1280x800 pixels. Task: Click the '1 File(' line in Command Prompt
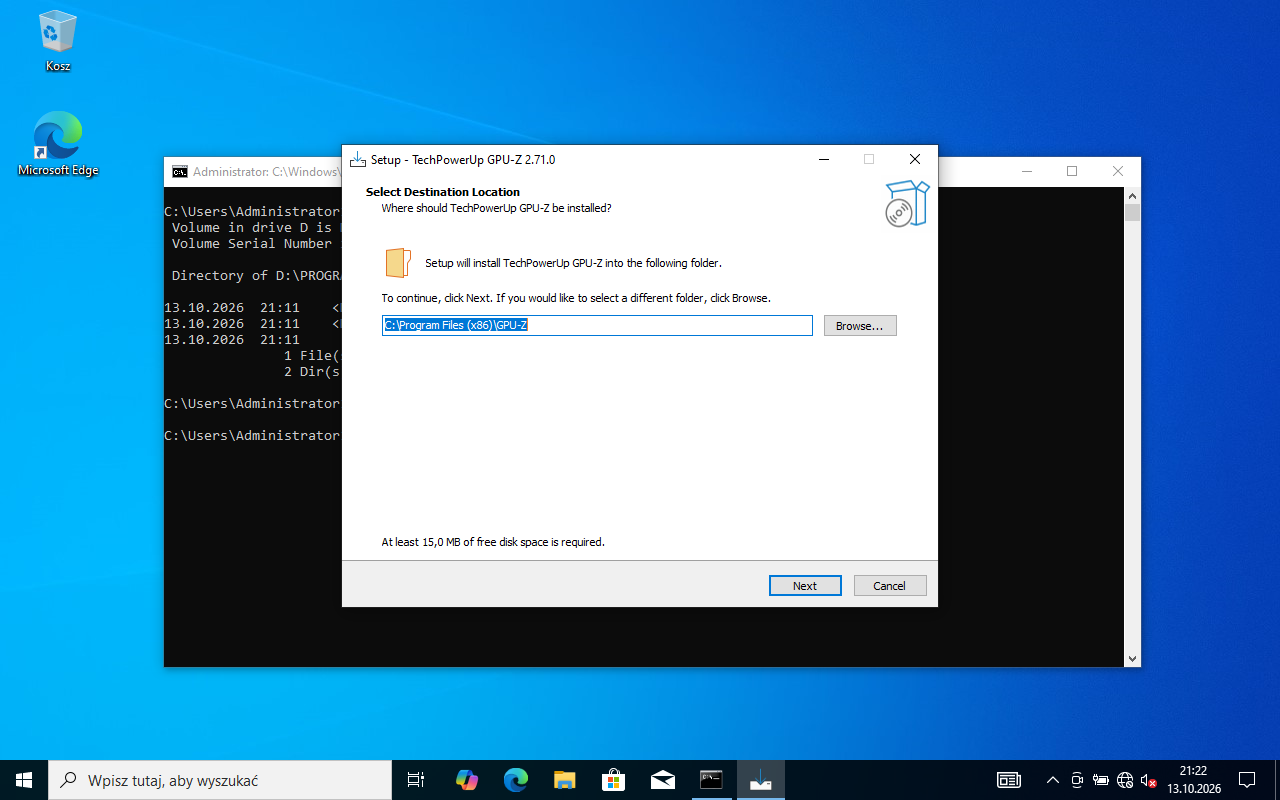312,356
